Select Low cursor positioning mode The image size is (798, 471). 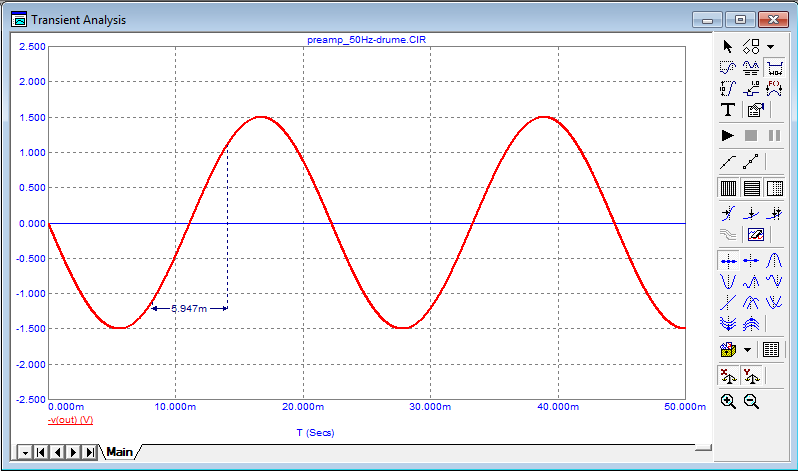(x=774, y=281)
